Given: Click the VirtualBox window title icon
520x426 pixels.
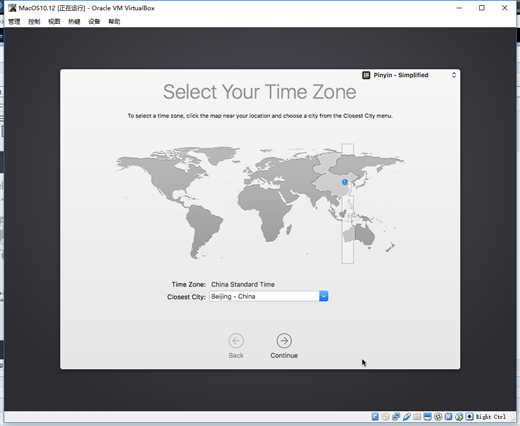Looking at the screenshot, I should click(12, 8).
